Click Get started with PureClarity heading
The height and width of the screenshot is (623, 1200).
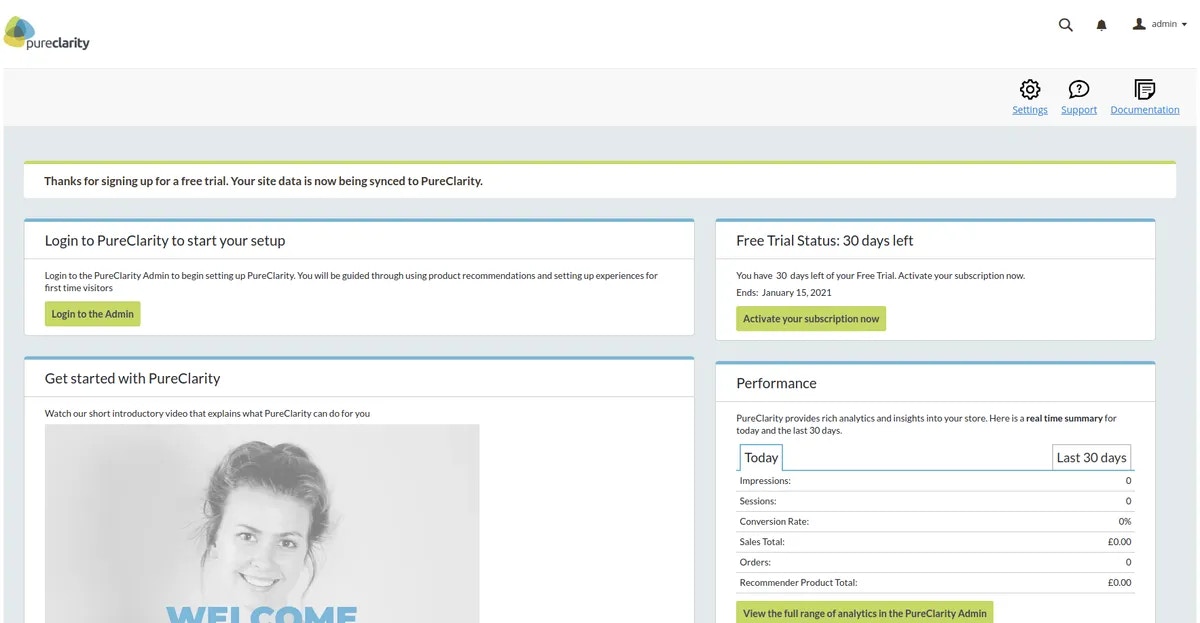tap(132, 379)
